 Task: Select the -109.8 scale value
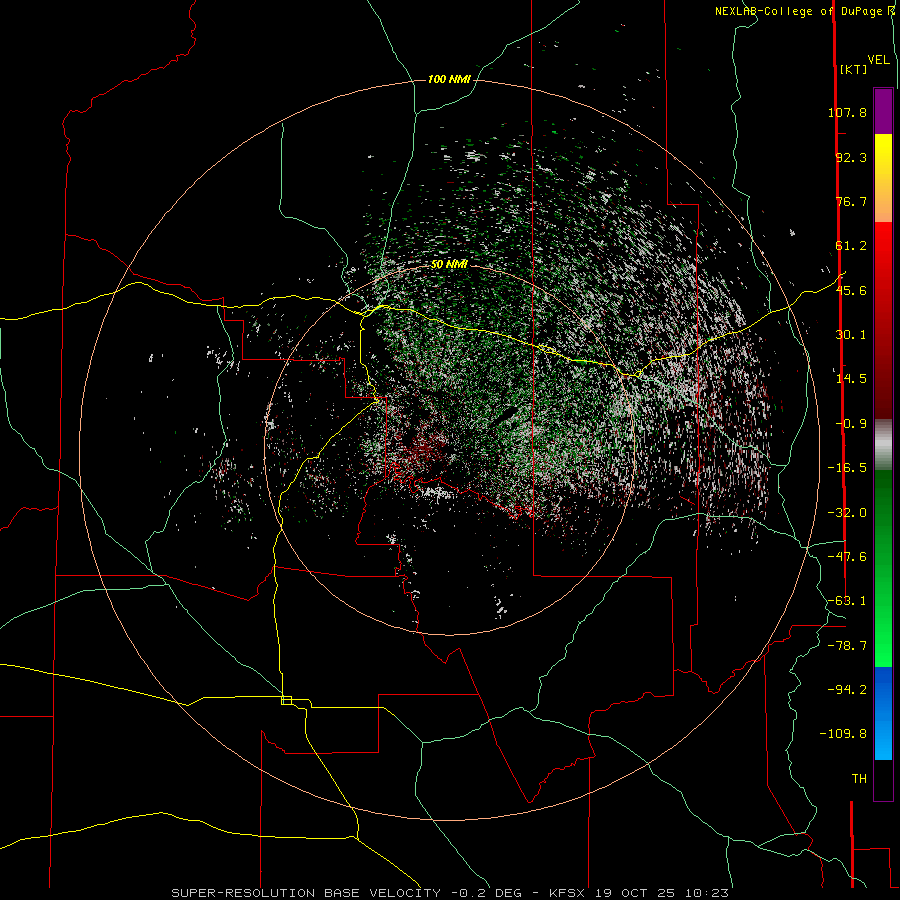pyautogui.click(x=843, y=734)
